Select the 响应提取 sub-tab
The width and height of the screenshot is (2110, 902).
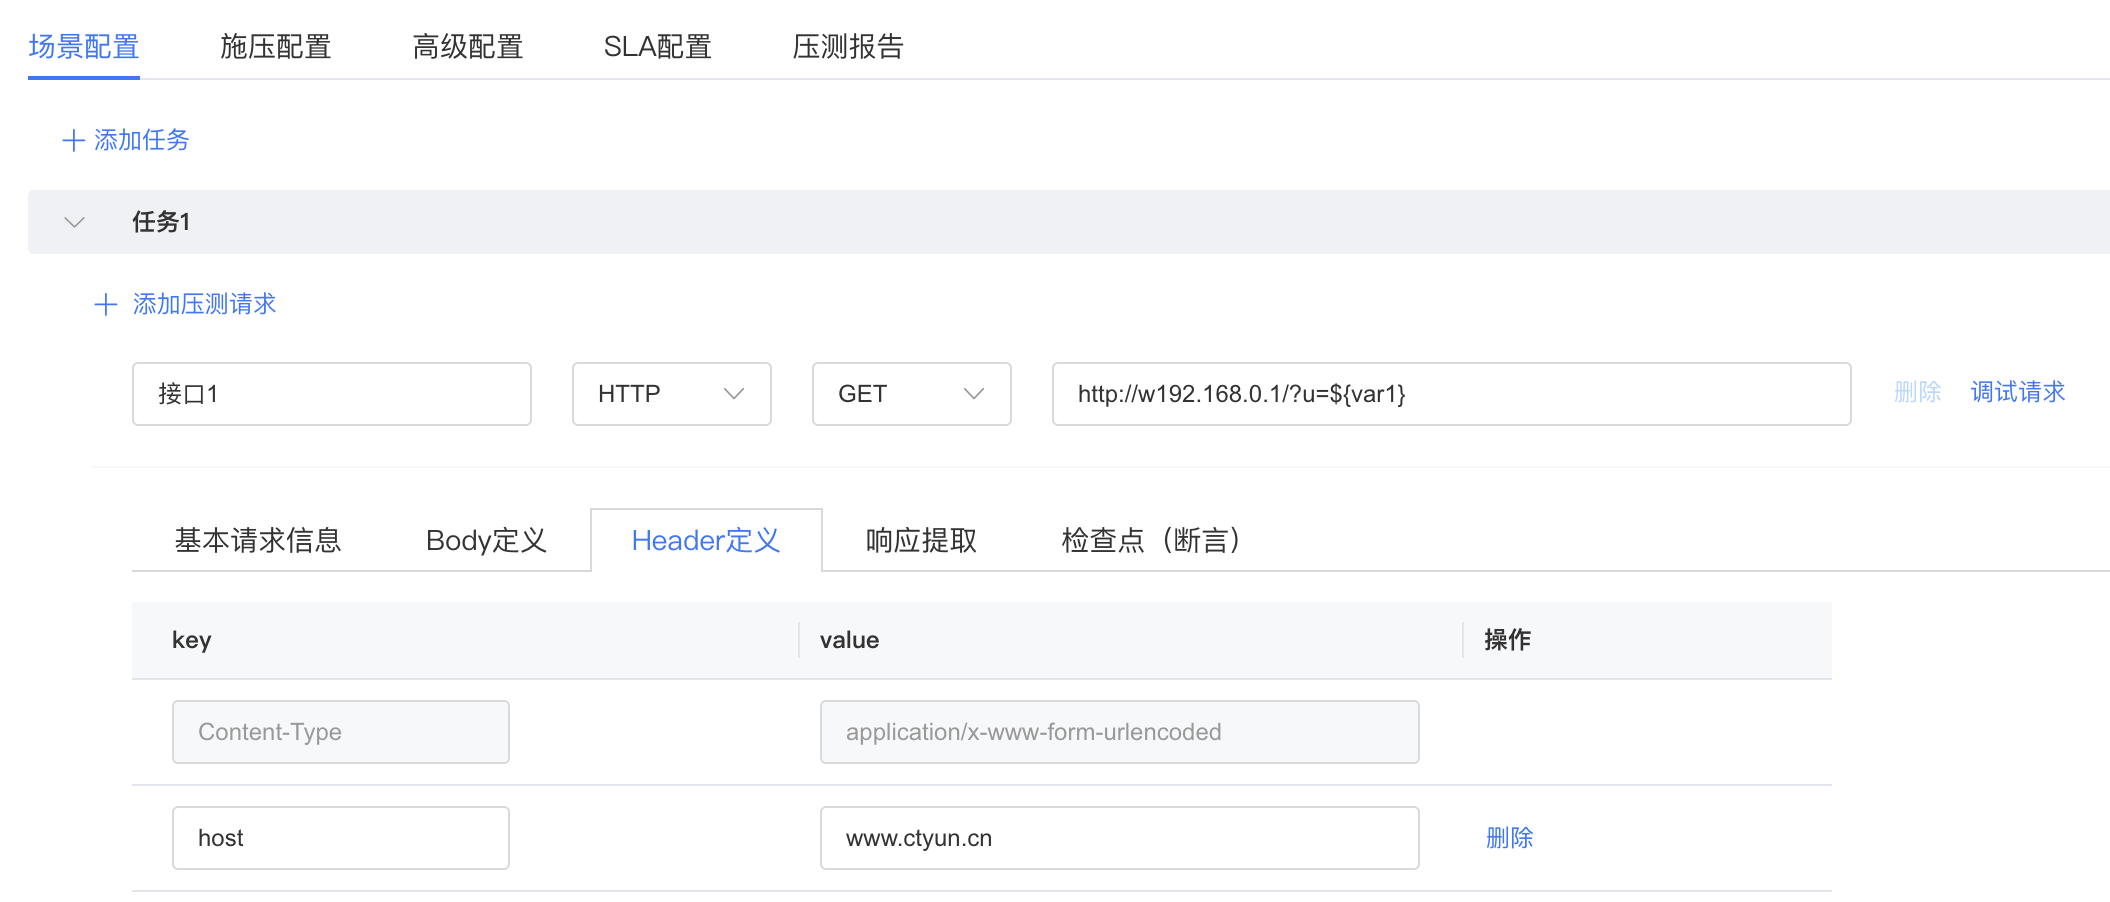[921, 541]
